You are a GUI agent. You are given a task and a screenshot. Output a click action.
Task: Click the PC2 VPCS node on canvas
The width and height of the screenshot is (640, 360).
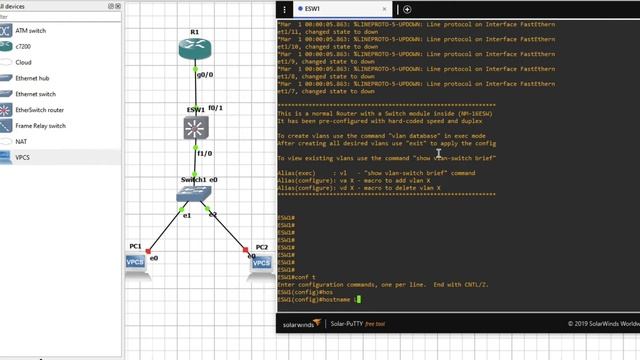pos(261,263)
